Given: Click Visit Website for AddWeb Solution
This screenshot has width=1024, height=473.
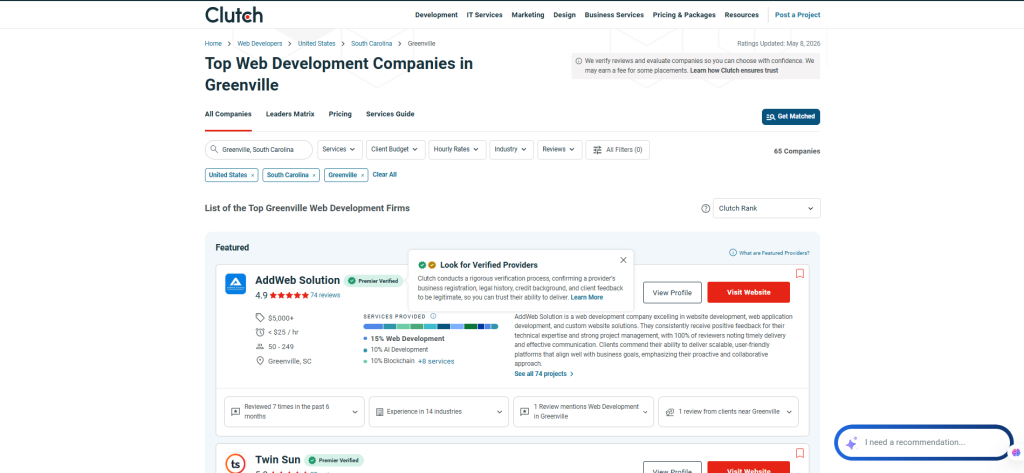Looking at the screenshot, I should click(x=748, y=293).
